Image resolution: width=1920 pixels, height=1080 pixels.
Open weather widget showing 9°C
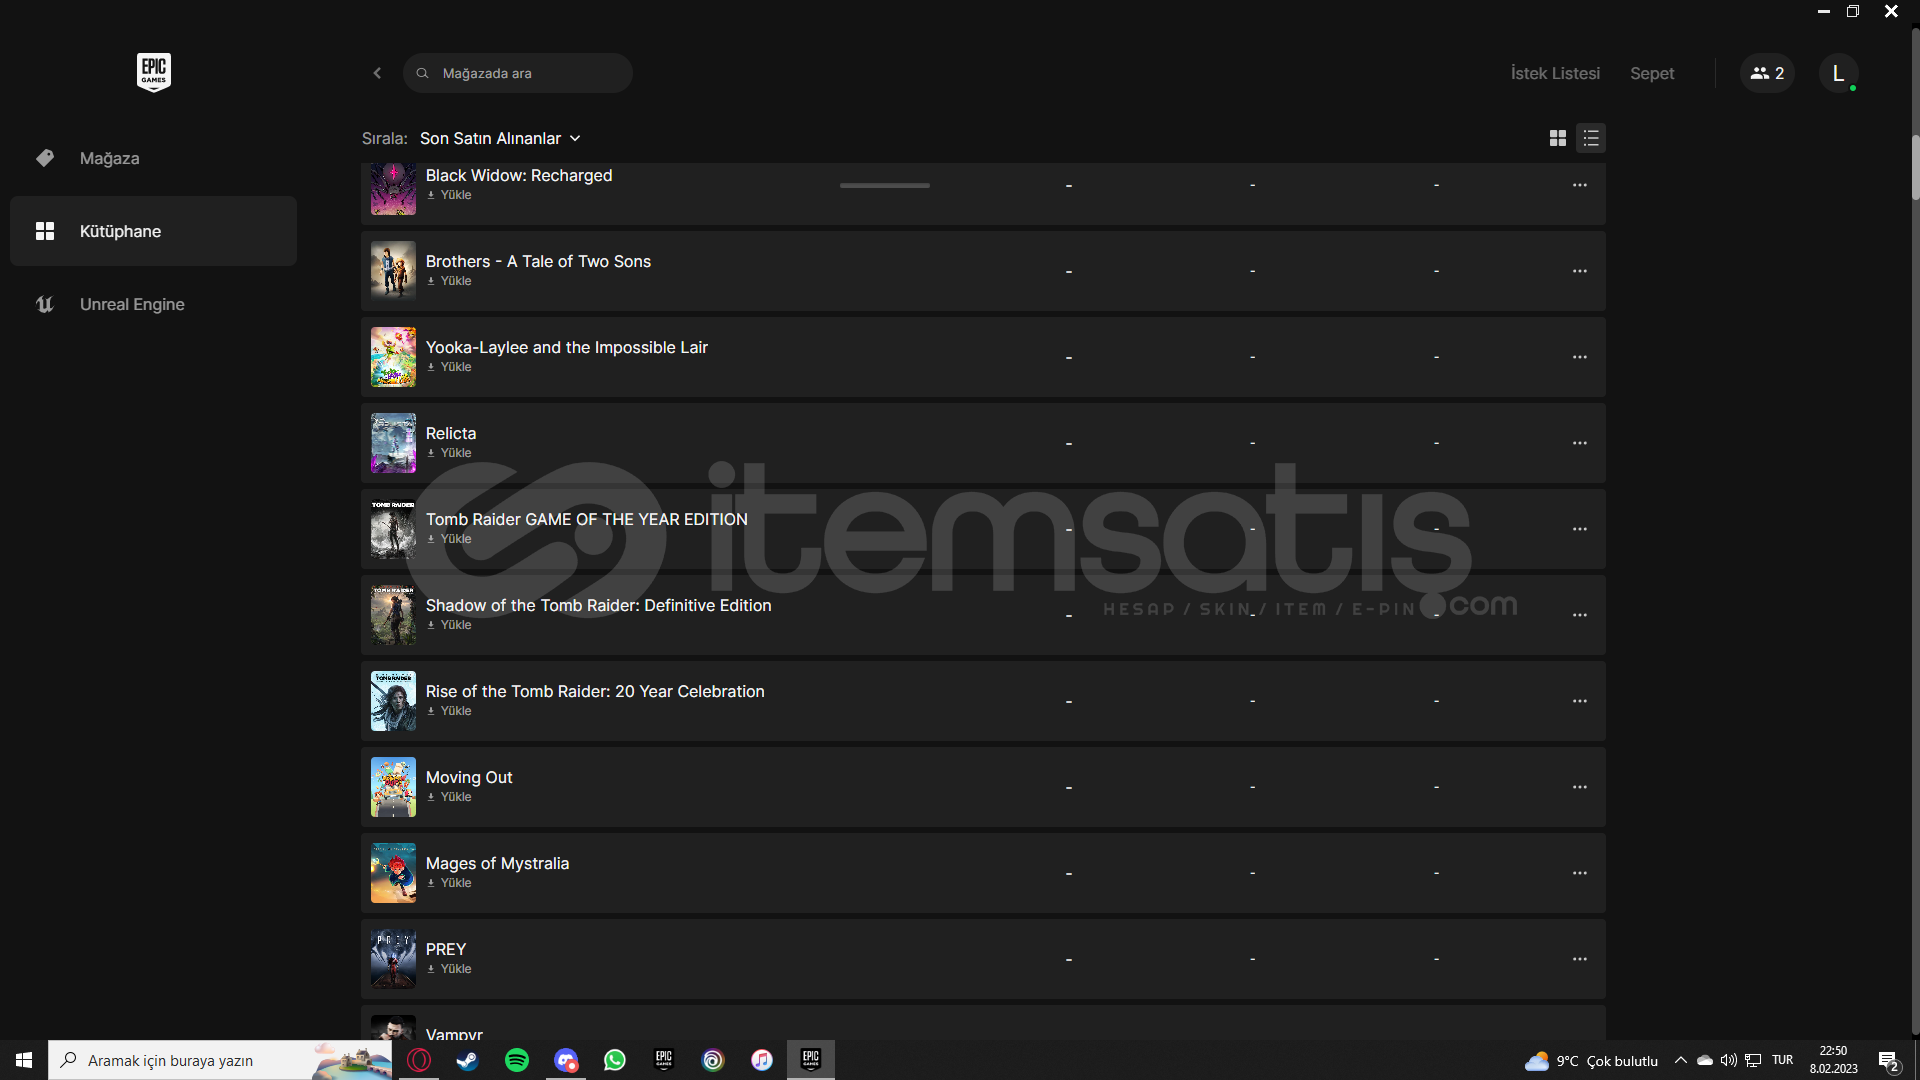1591,1061
